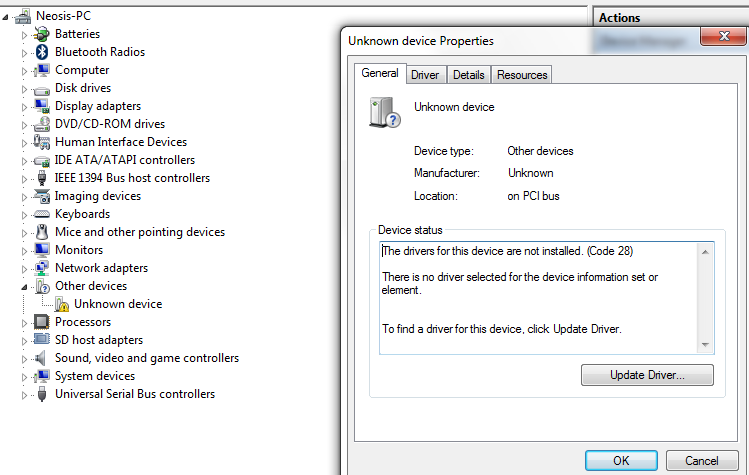Select the System devices label

pyautogui.click(x=95, y=376)
